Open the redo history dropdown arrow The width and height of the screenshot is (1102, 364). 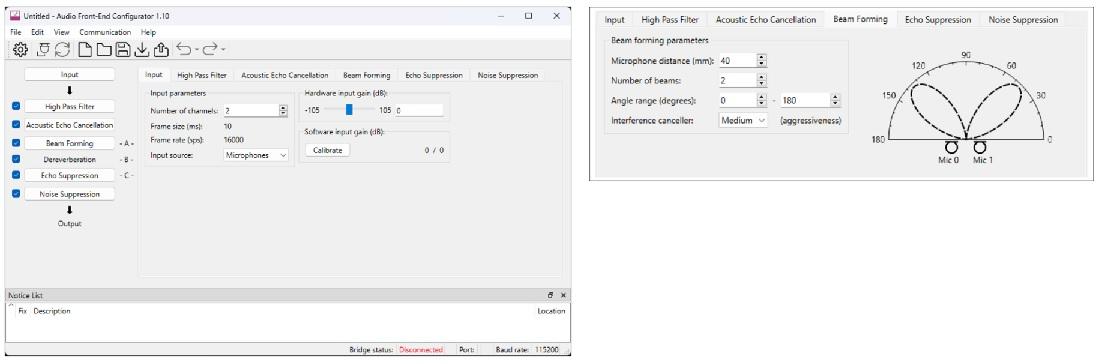pos(223,50)
